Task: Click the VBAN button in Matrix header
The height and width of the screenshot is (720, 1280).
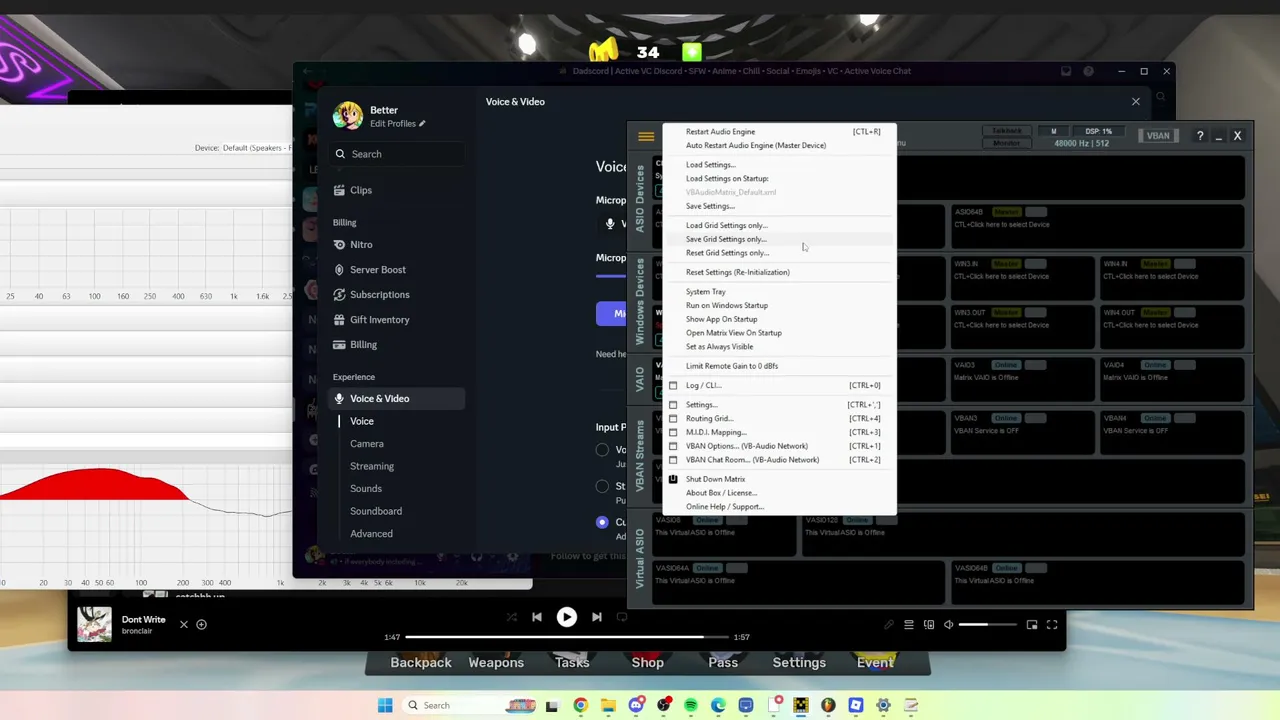Action: tap(1158, 136)
